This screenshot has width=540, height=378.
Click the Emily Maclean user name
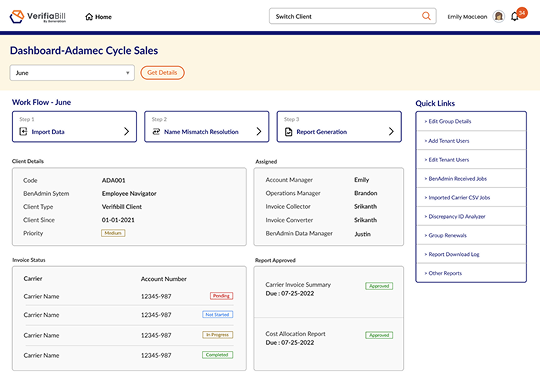pos(467,17)
